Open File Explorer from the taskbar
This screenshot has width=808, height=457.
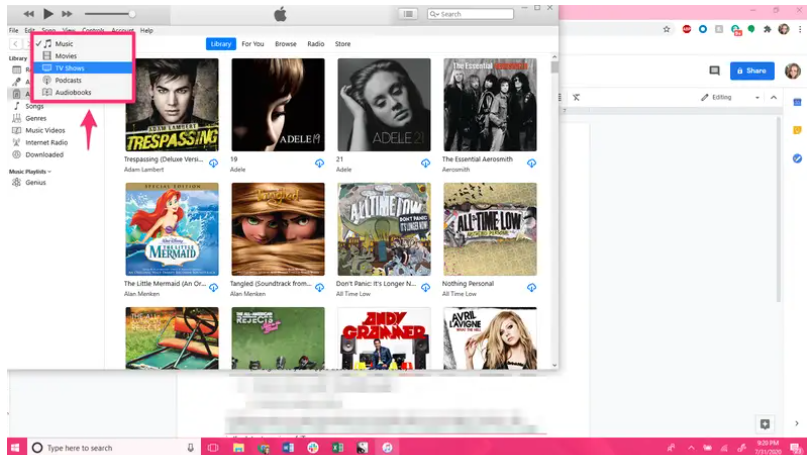238,447
